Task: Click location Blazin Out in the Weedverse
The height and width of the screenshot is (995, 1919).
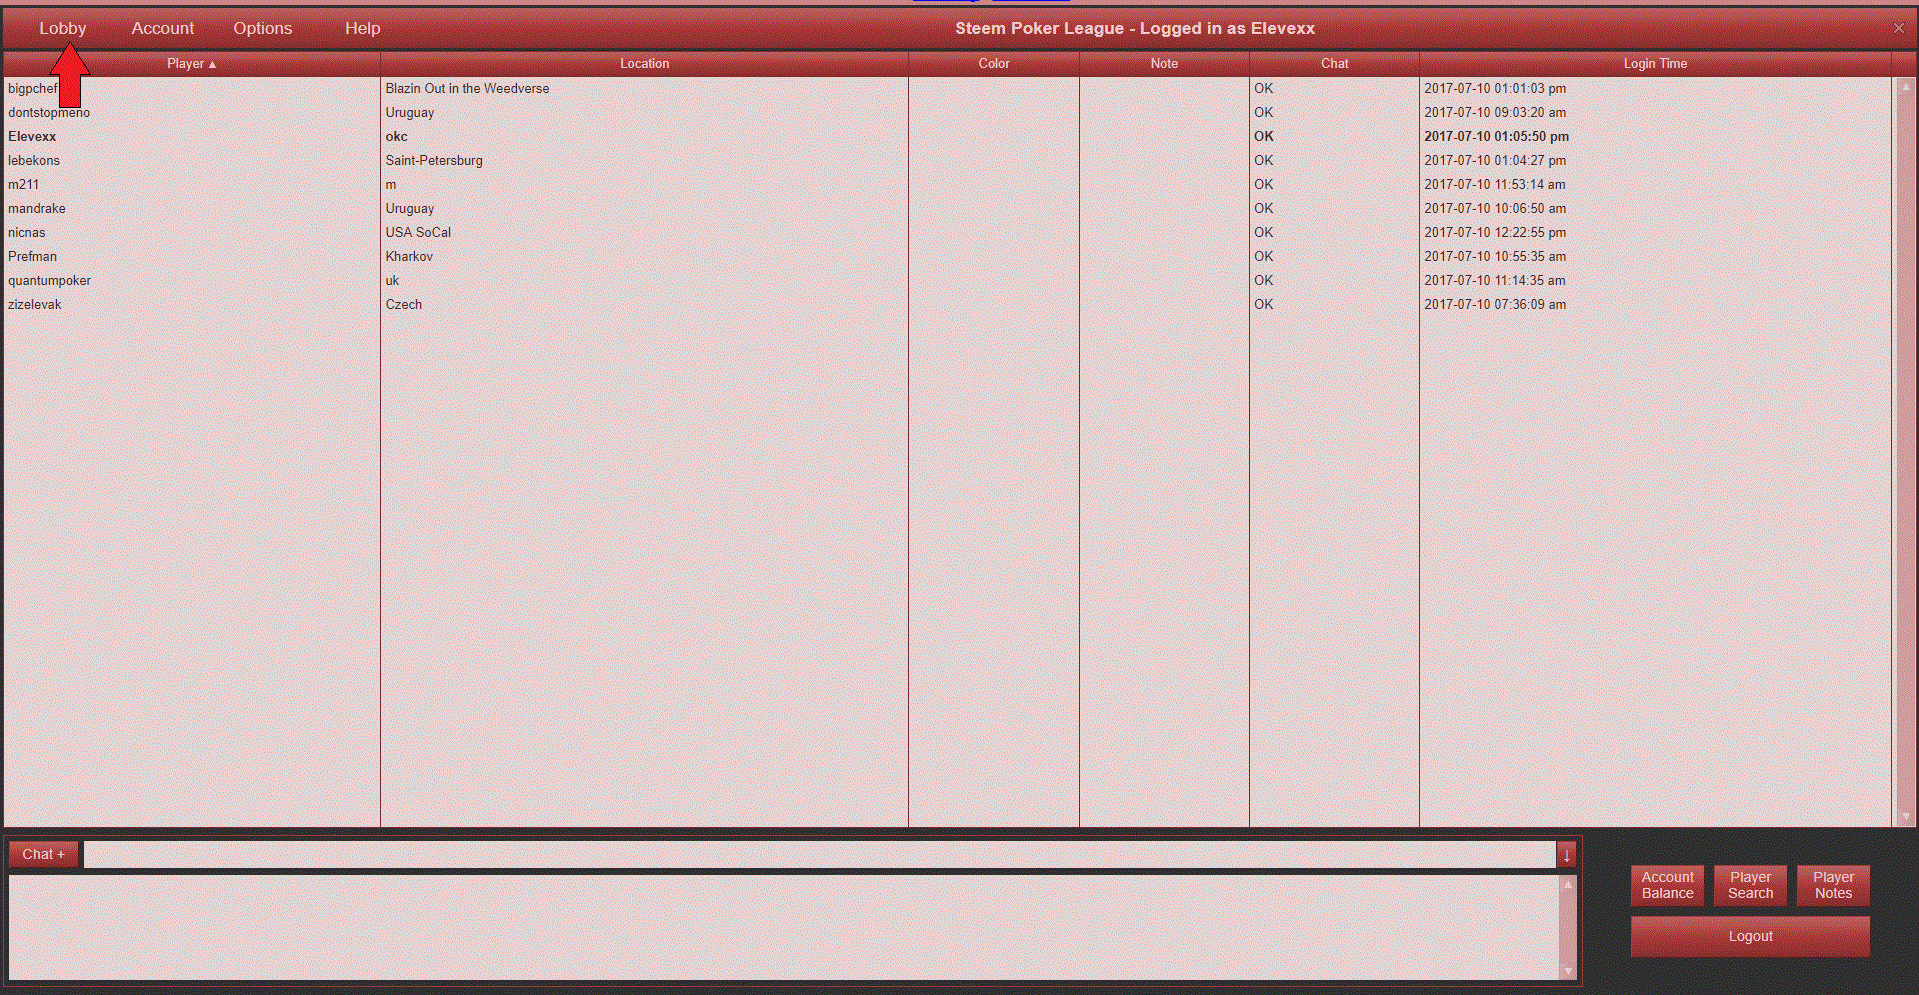Action: tap(467, 88)
